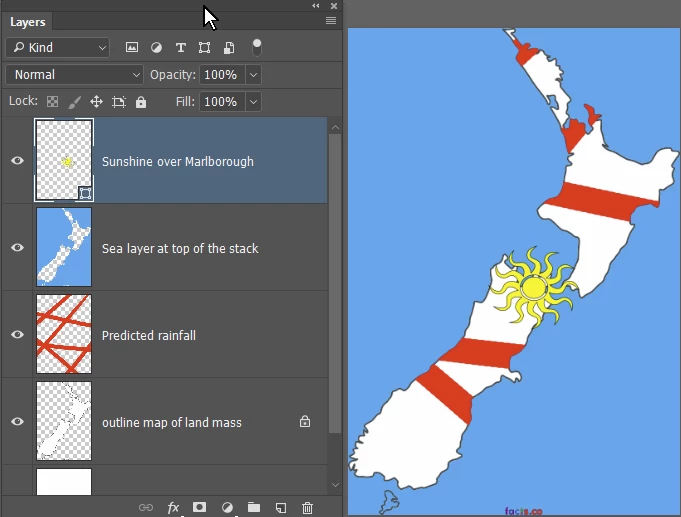681x517 pixels.
Task: Lock transparent pixels icon
Action: click(53, 102)
